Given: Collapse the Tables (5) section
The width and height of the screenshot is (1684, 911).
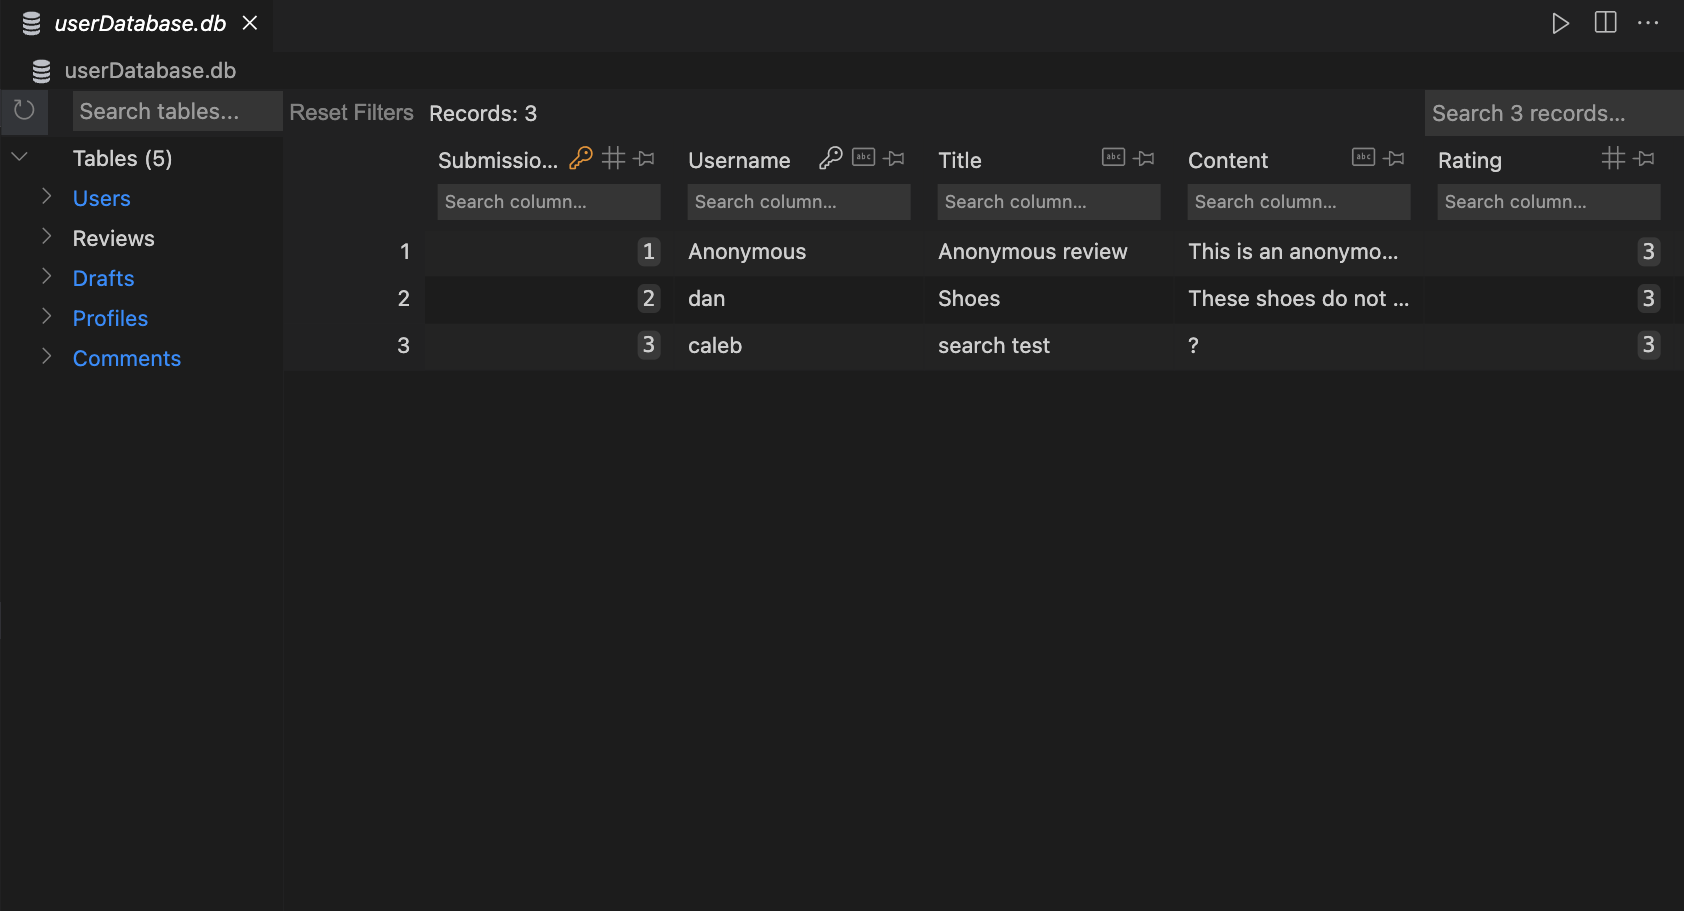Looking at the screenshot, I should (x=19, y=157).
